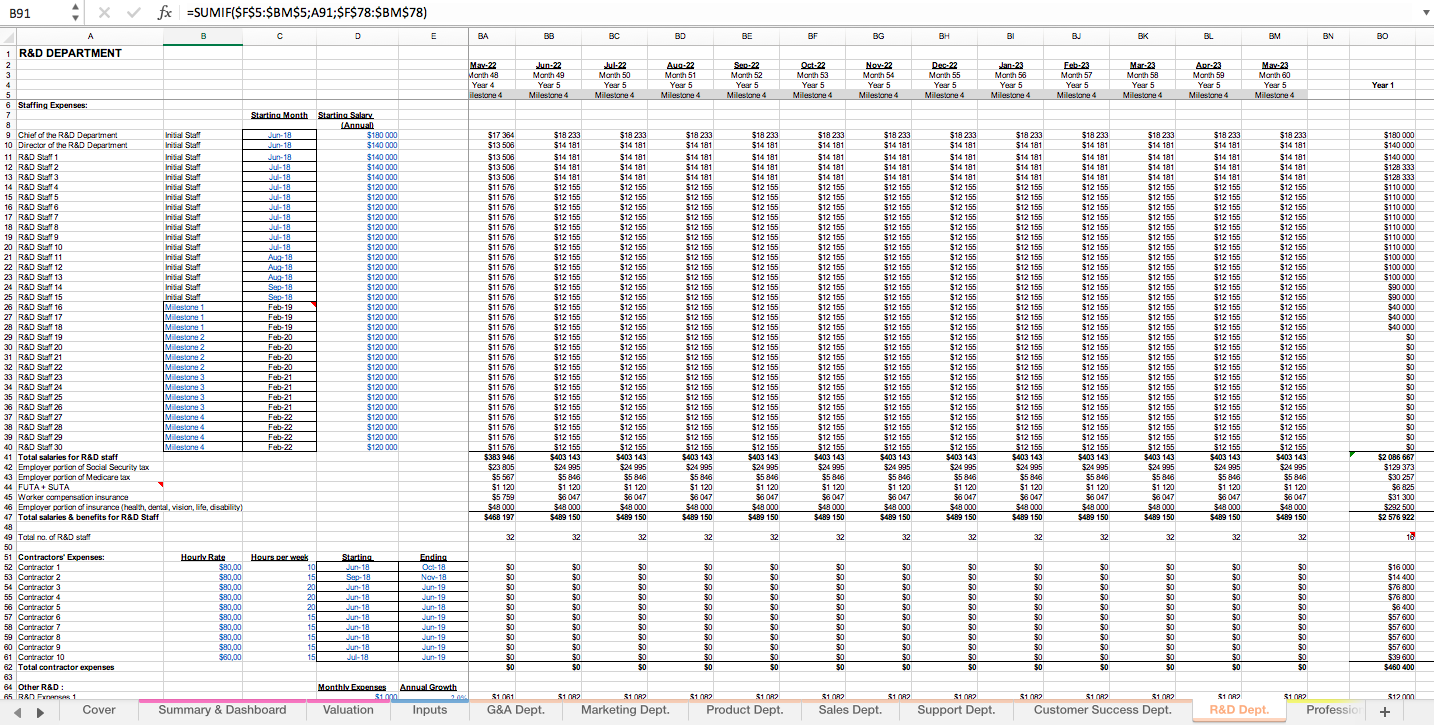This screenshot has width=1434, height=725.
Task: Select row 62 header
Action: pyautogui.click(x=7, y=667)
